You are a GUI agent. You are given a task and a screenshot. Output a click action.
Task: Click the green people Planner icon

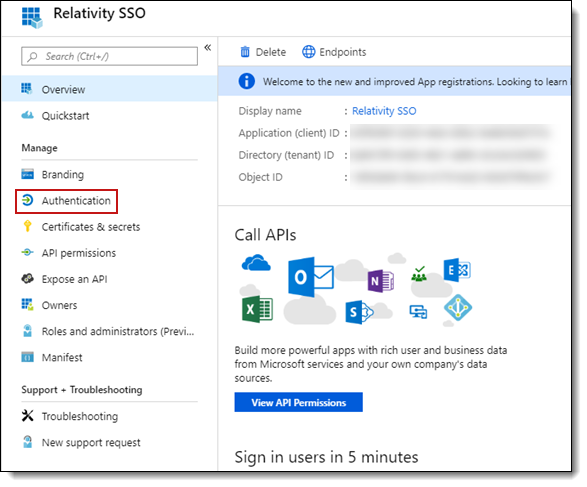tap(419, 274)
